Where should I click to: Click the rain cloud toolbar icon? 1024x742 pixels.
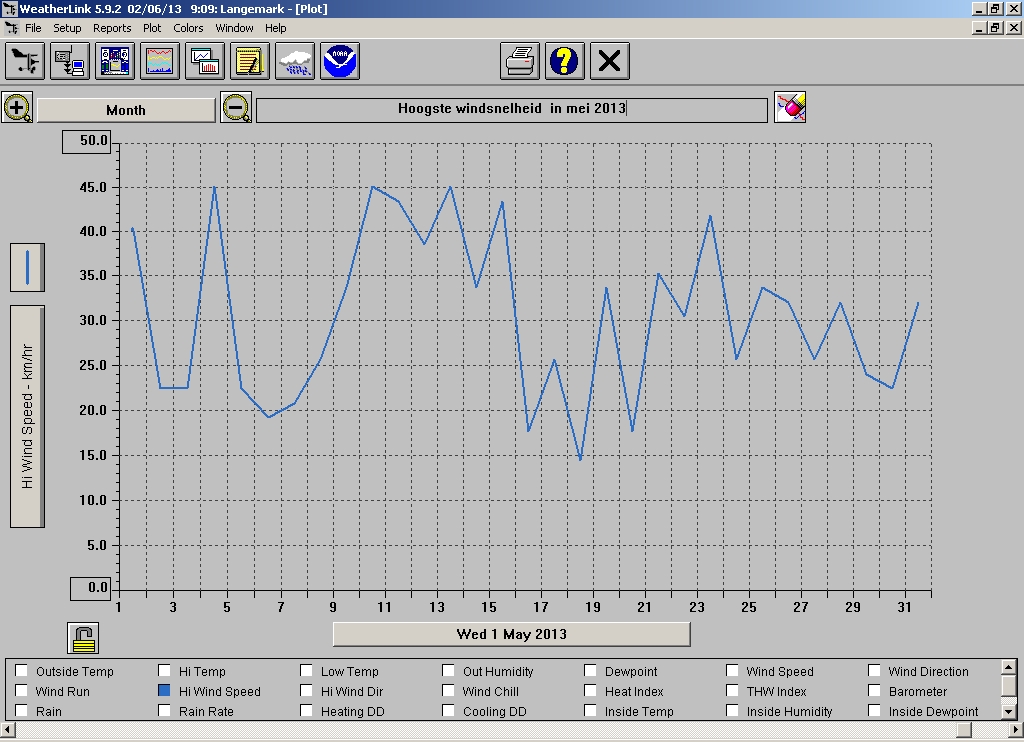pyautogui.click(x=295, y=61)
